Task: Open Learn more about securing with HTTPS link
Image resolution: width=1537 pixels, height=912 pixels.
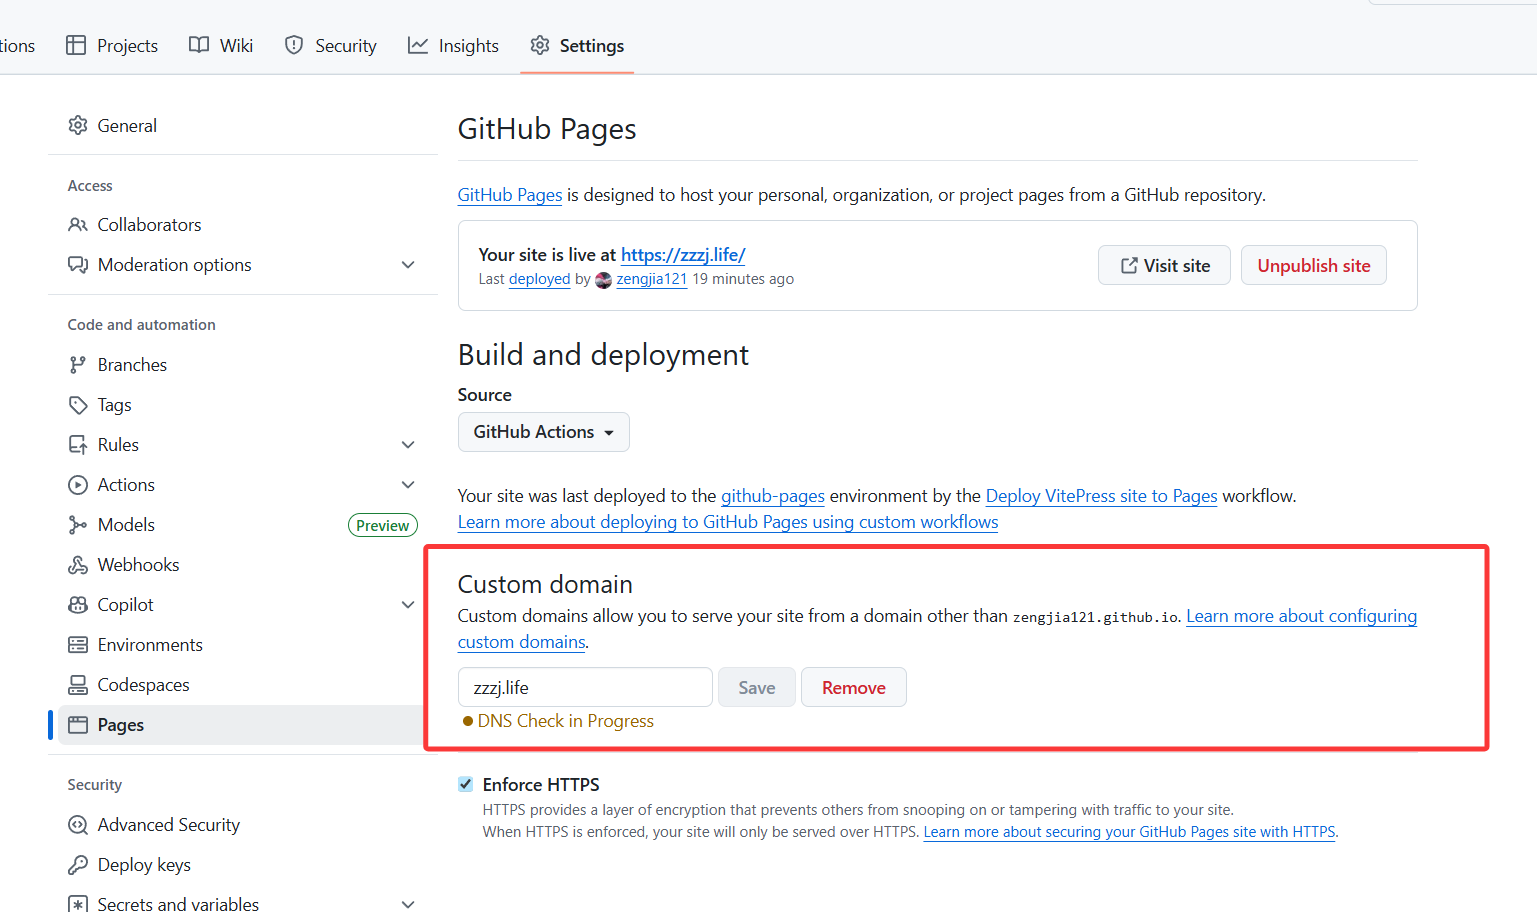Action: coord(1130,832)
